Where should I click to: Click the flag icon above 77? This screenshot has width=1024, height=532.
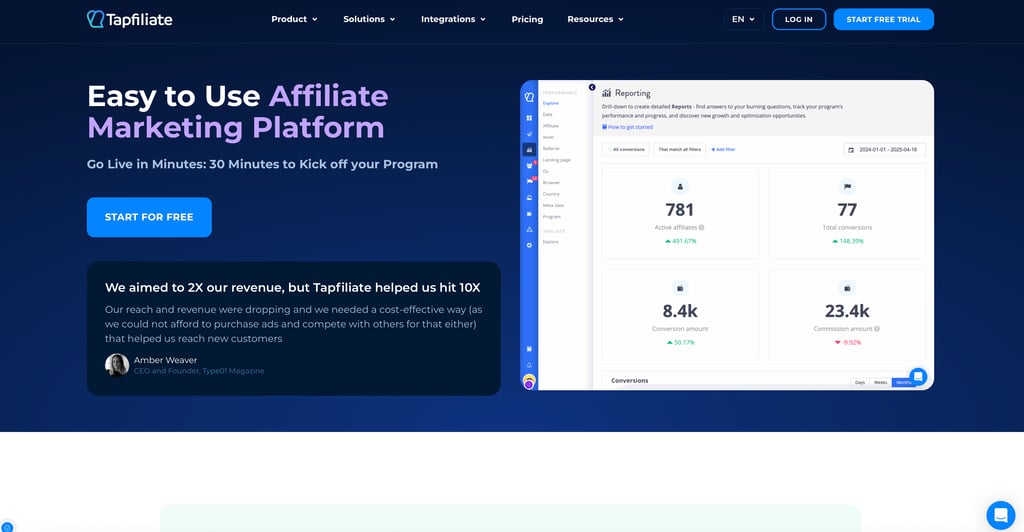[847, 187]
